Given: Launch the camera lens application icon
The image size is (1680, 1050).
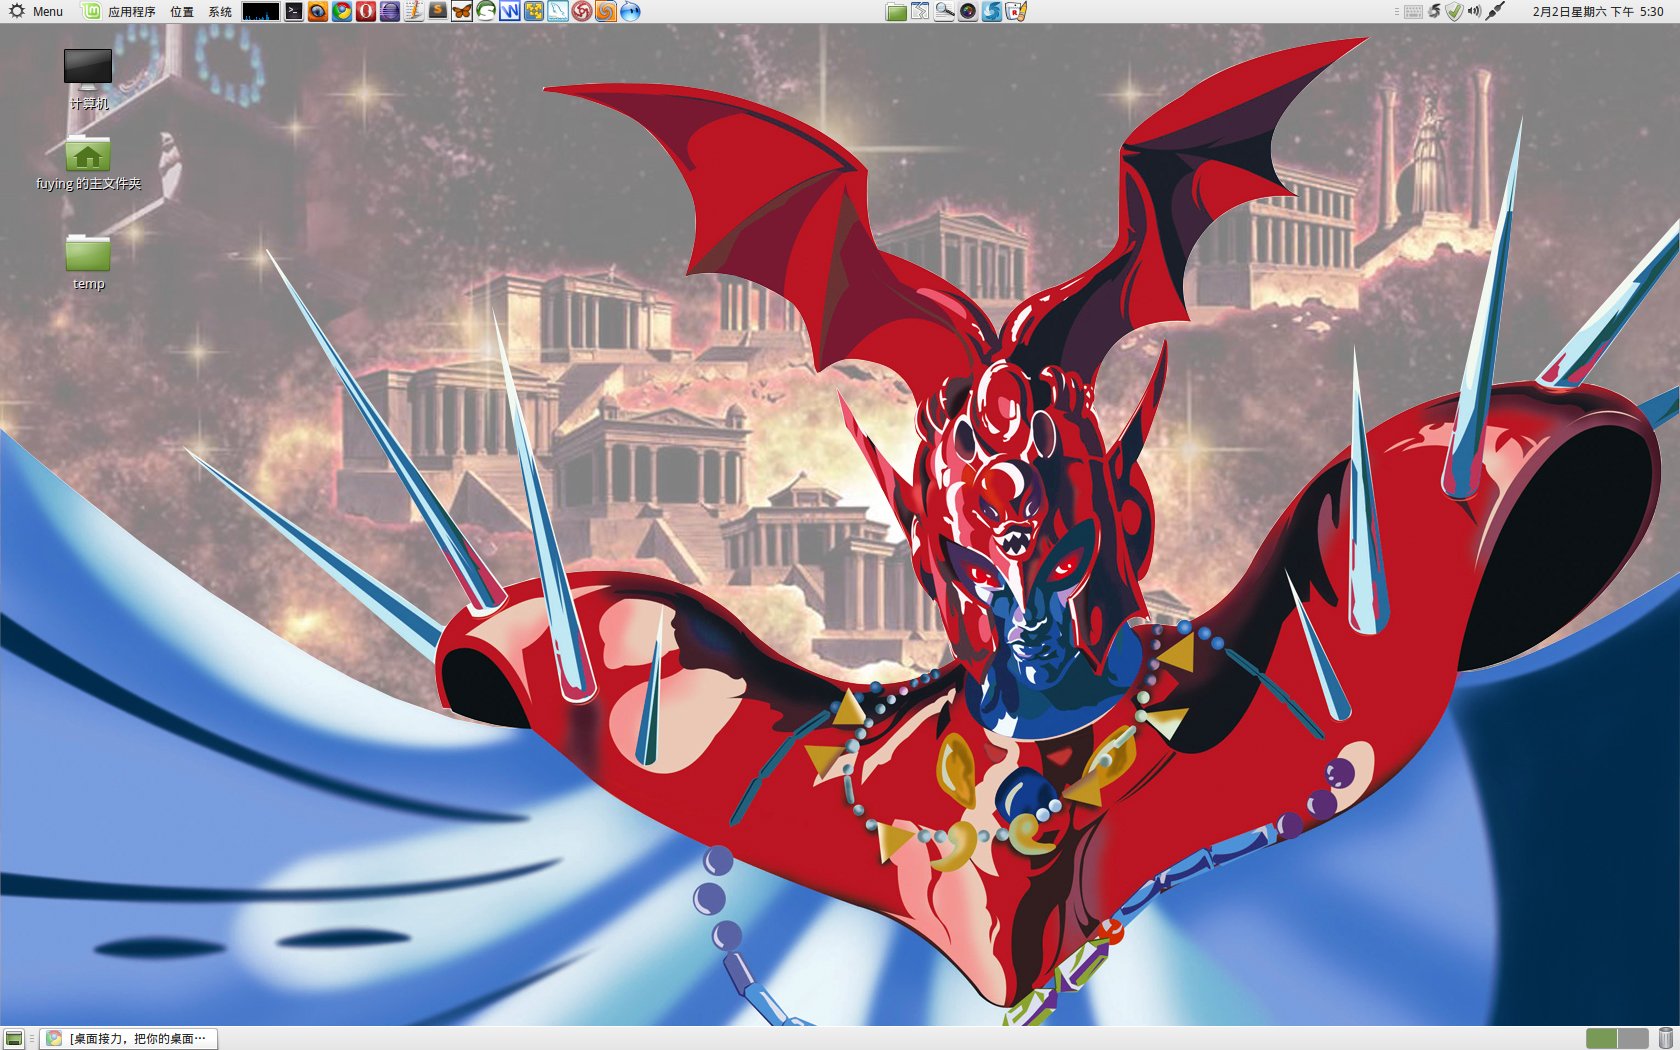Looking at the screenshot, I should click(968, 11).
